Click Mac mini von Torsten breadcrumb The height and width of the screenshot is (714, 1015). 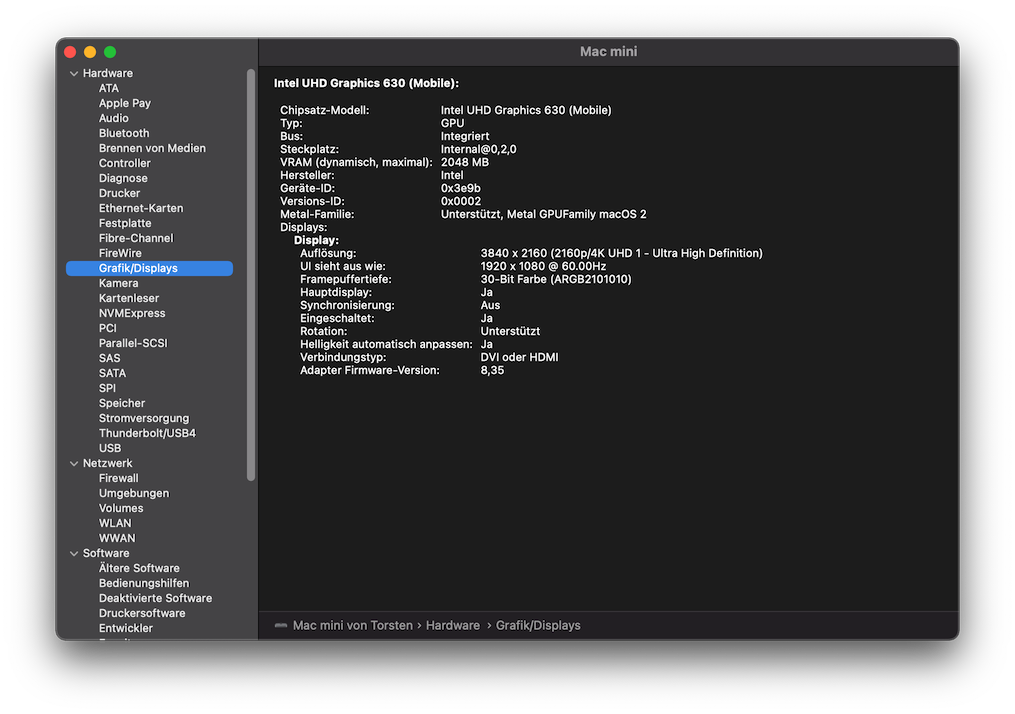[352, 626]
